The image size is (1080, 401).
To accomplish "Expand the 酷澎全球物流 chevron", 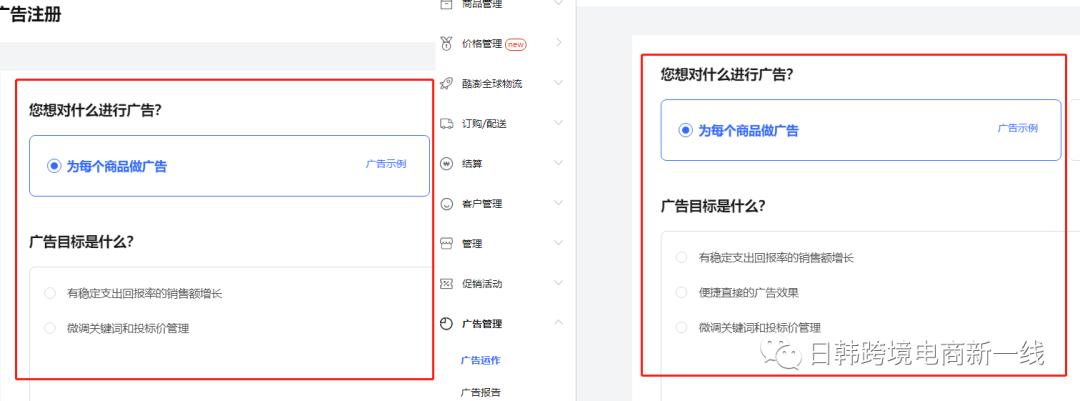I will [559, 83].
